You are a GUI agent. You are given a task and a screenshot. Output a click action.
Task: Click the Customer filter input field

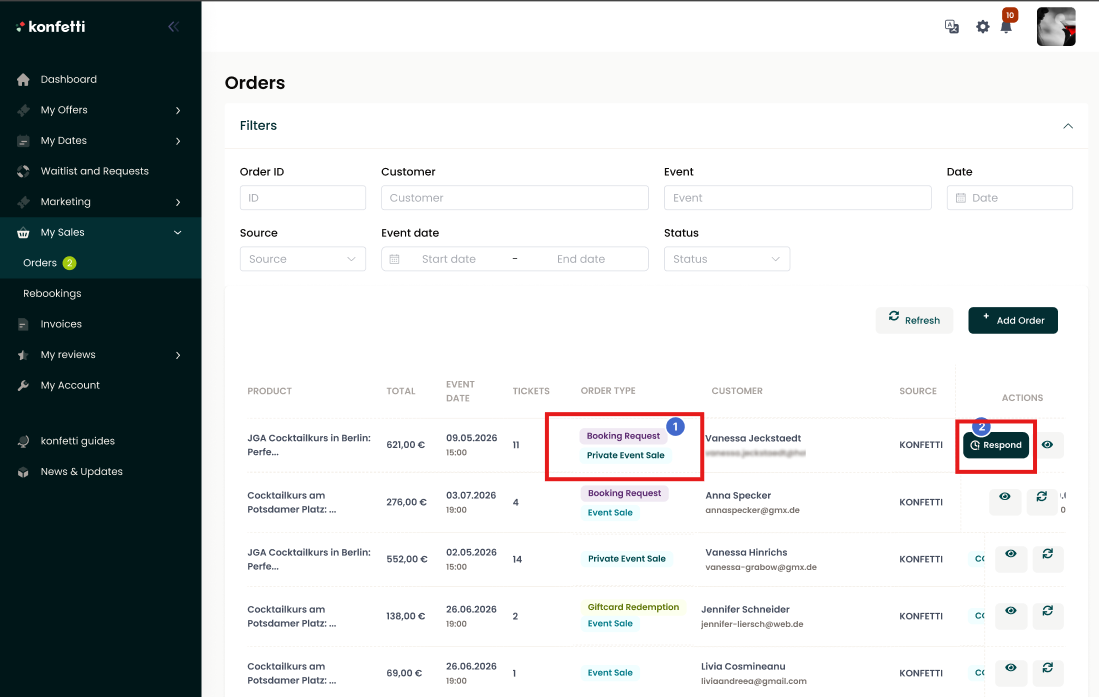click(x=514, y=198)
